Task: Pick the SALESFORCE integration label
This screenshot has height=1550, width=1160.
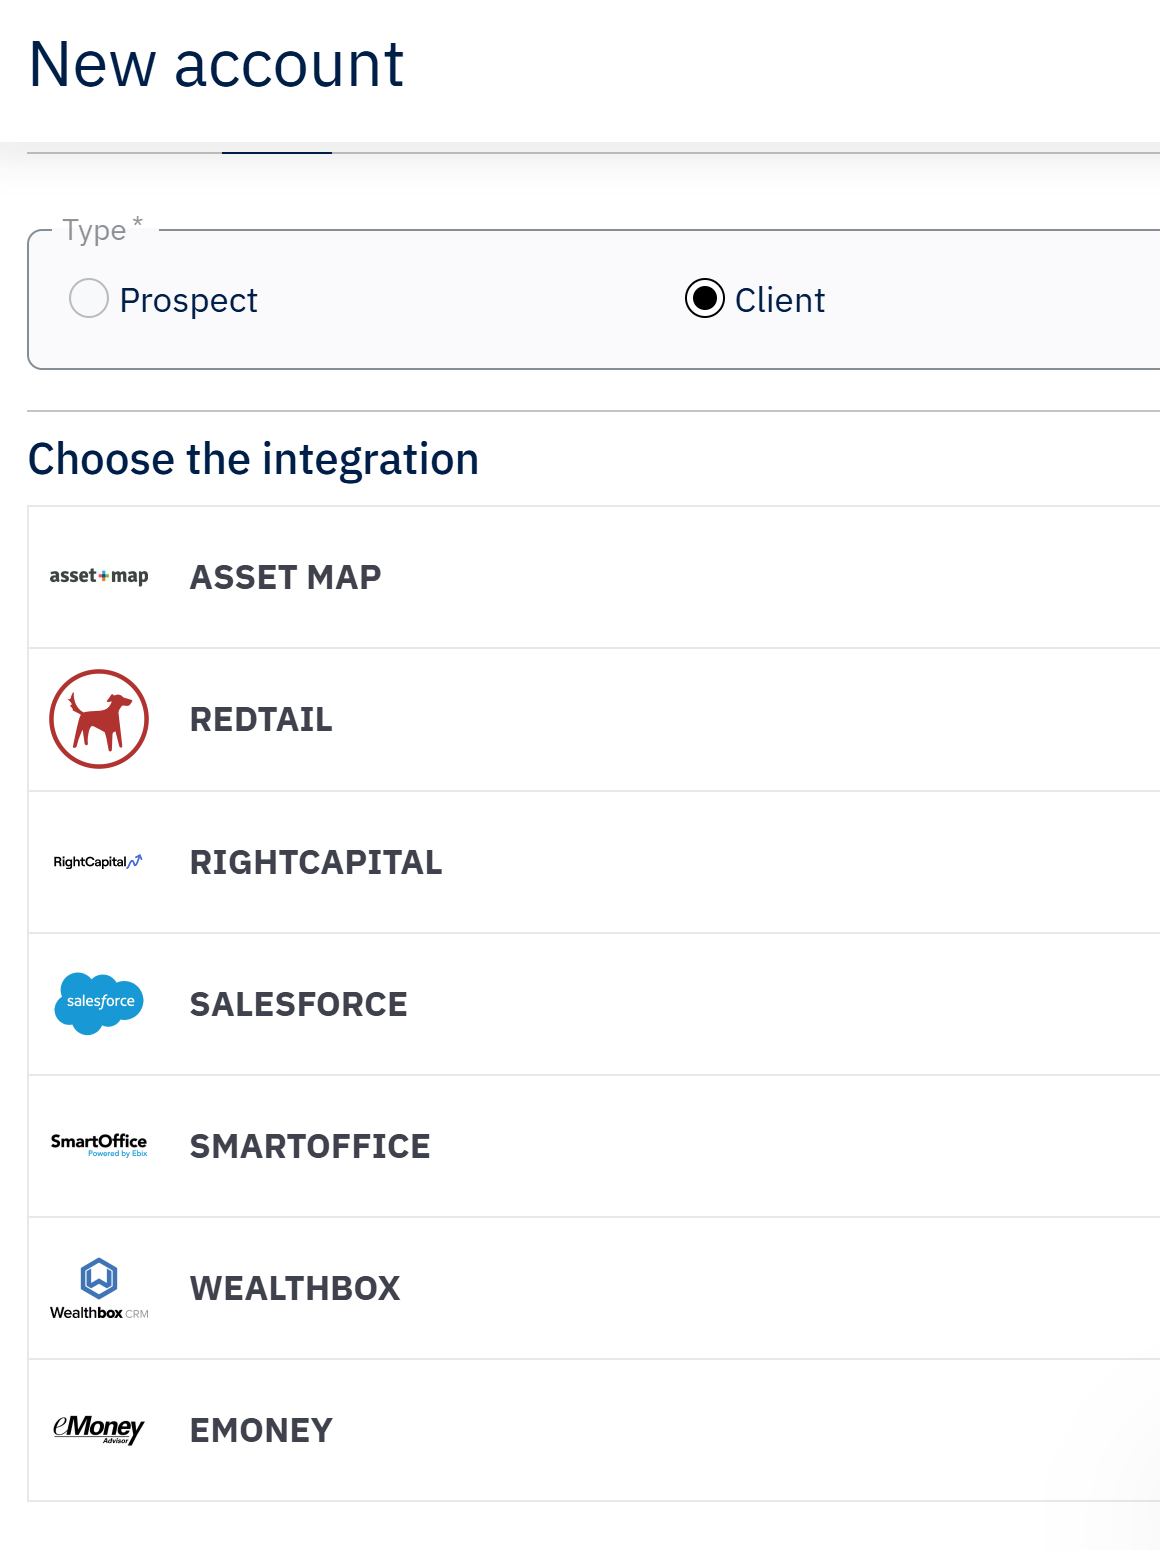Action: (298, 1004)
